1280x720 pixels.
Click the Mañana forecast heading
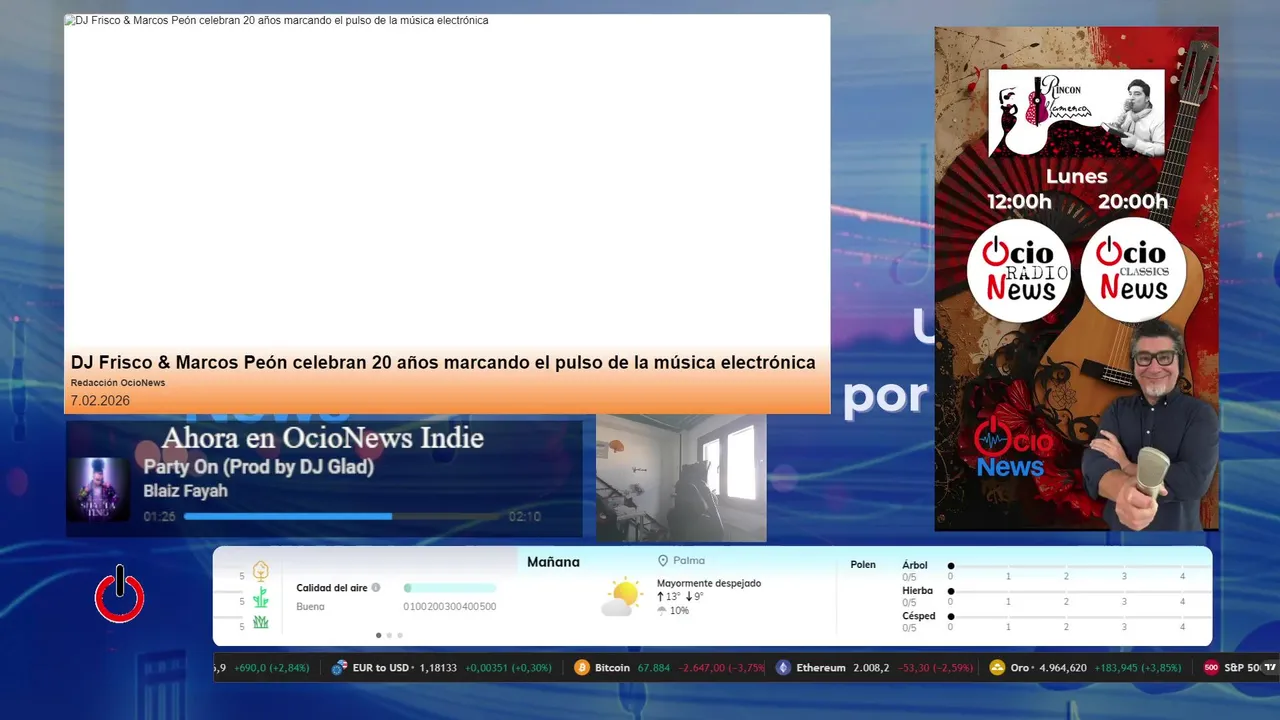pyautogui.click(x=553, y=562)
